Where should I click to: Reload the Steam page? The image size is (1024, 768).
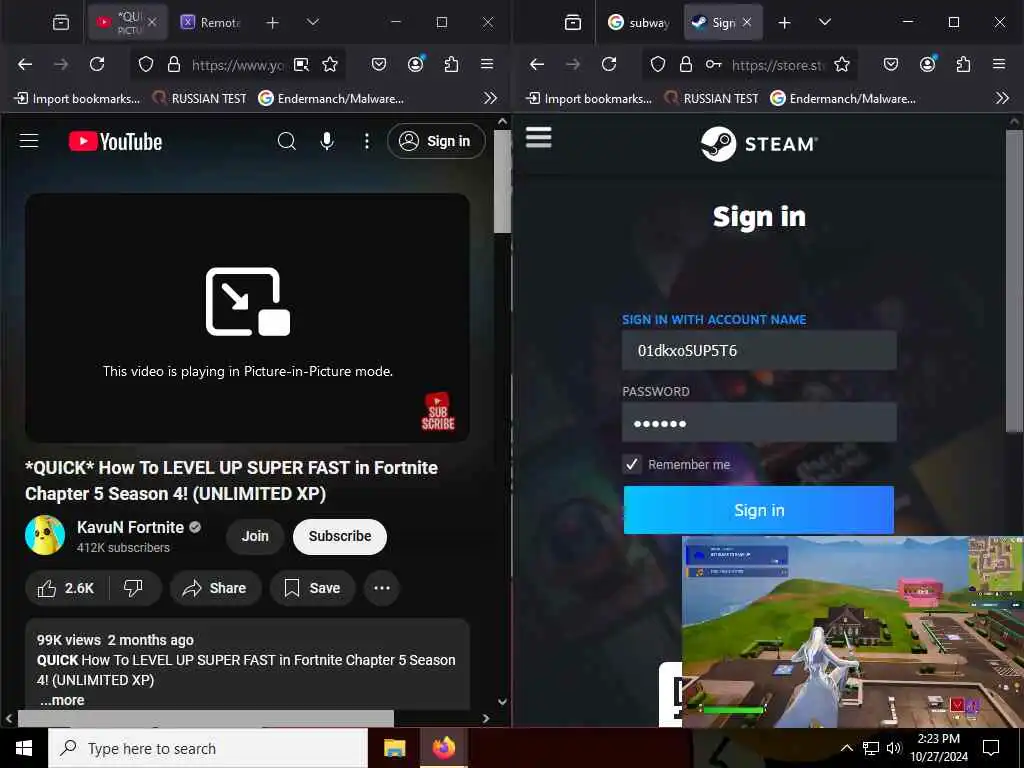click(x=609, y=64)
